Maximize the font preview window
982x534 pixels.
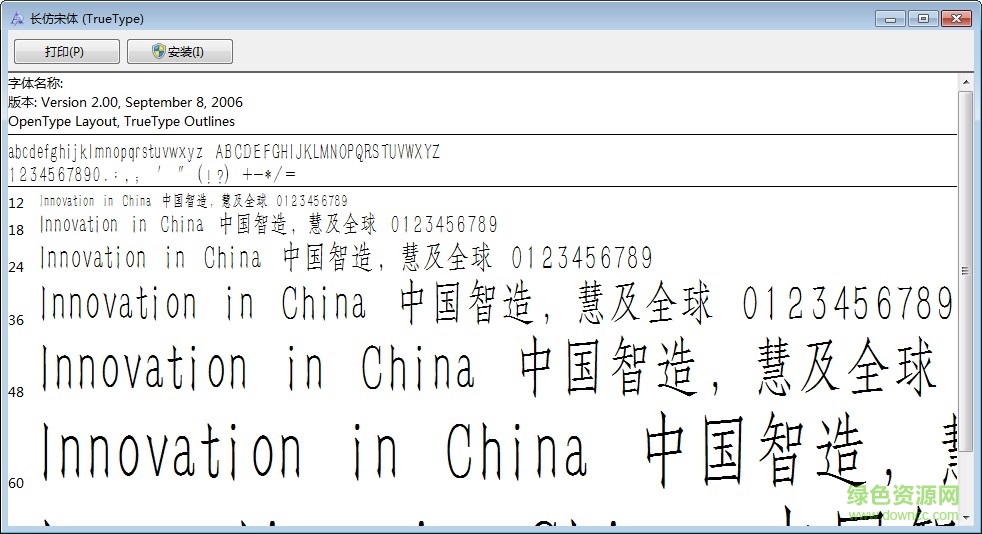pyautogui.click(x=922, y=18)
